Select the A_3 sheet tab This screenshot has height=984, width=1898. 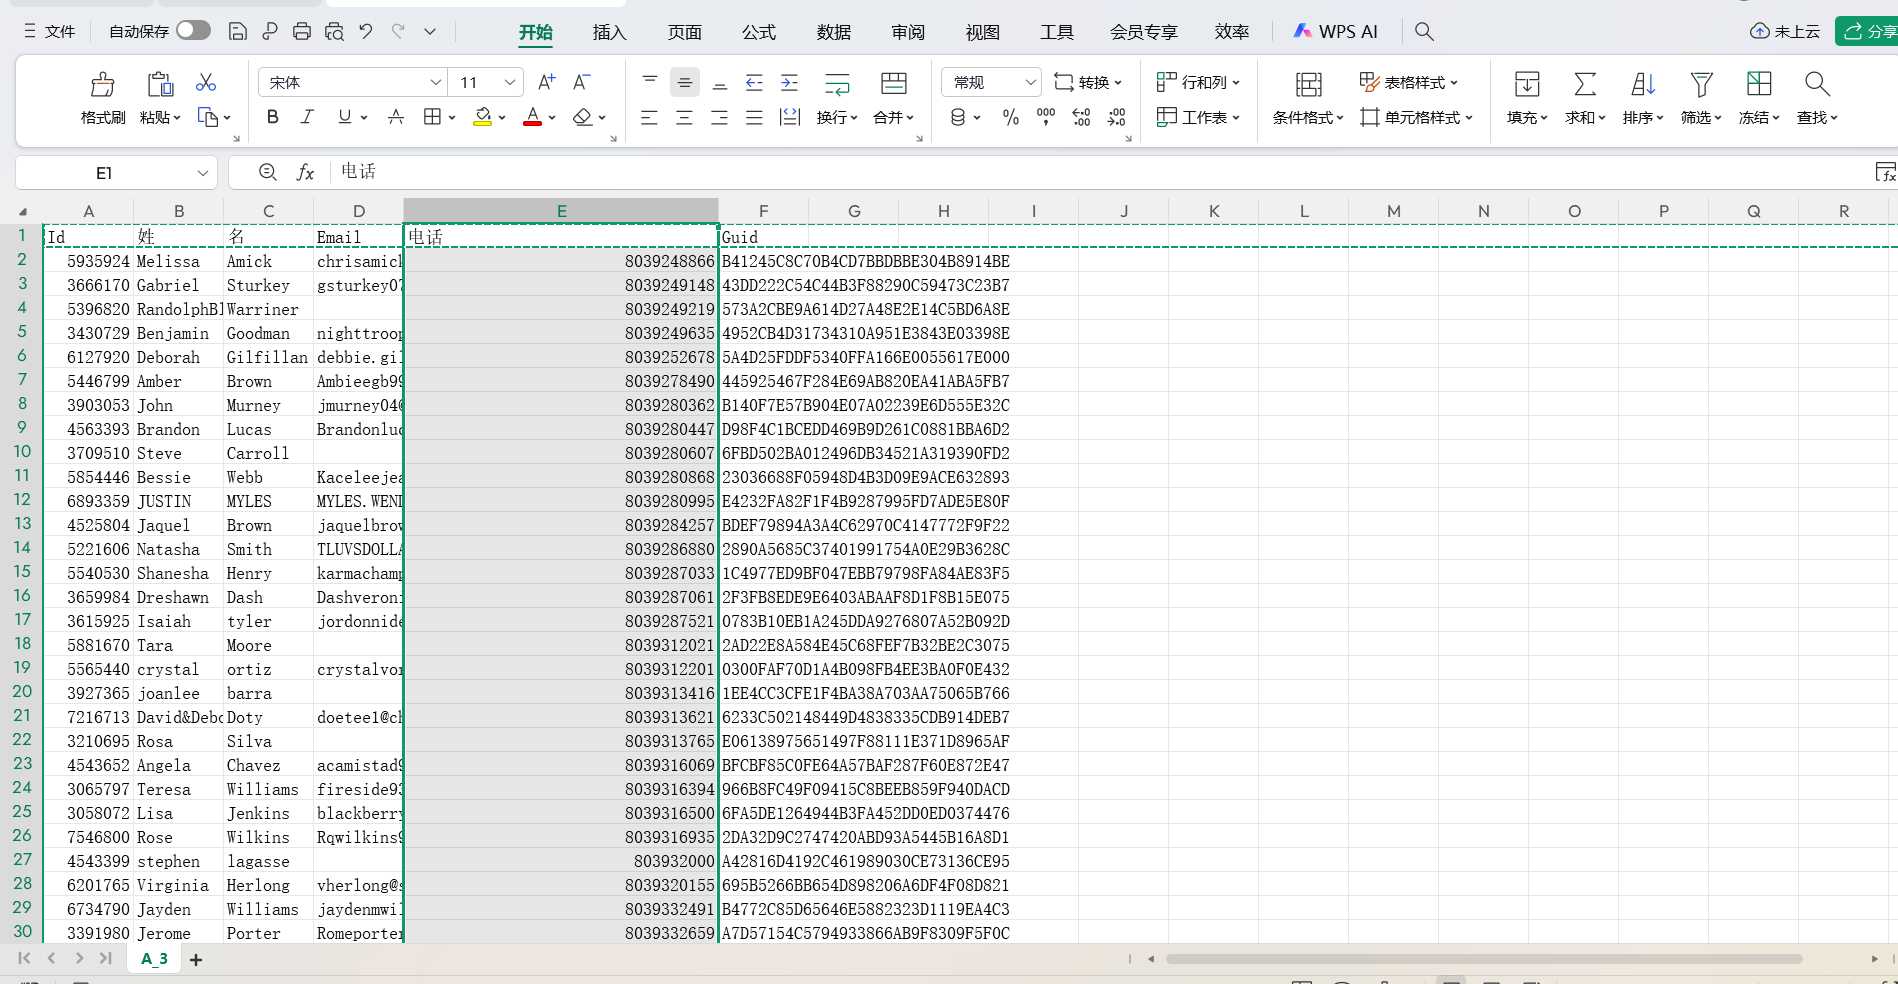154,959
